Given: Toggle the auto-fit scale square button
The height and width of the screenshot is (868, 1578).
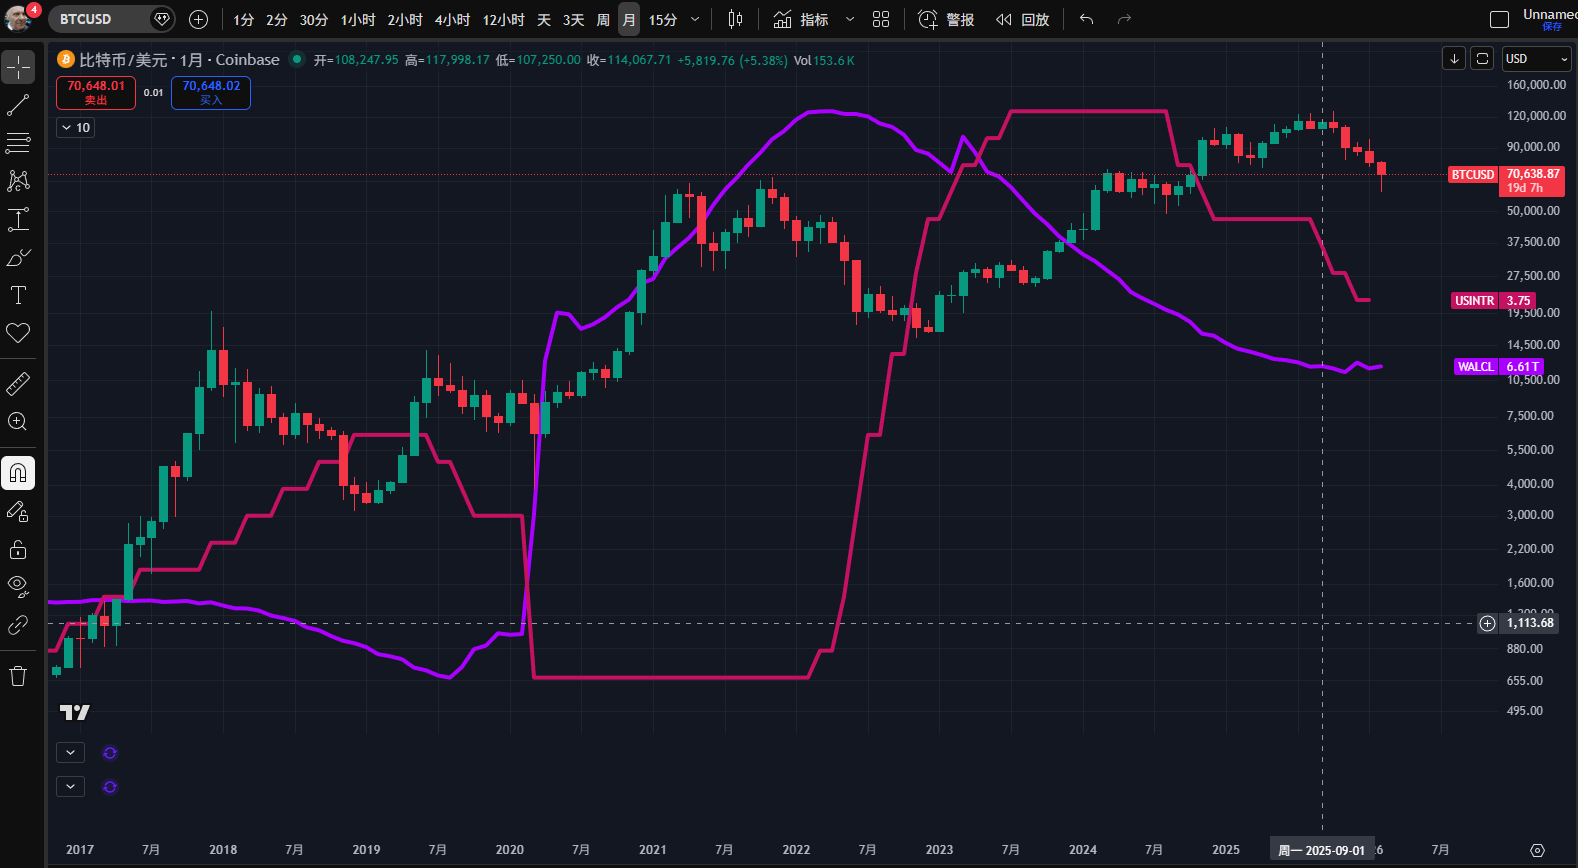Looking at the screenshot, I should click(x=1483, y=58).
